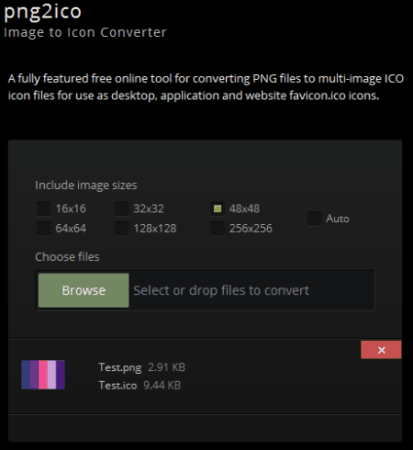Image resolution: width=413 pixels, height=450 pixels.
Task: Click the png2ico site title
Action: [42, 12]
